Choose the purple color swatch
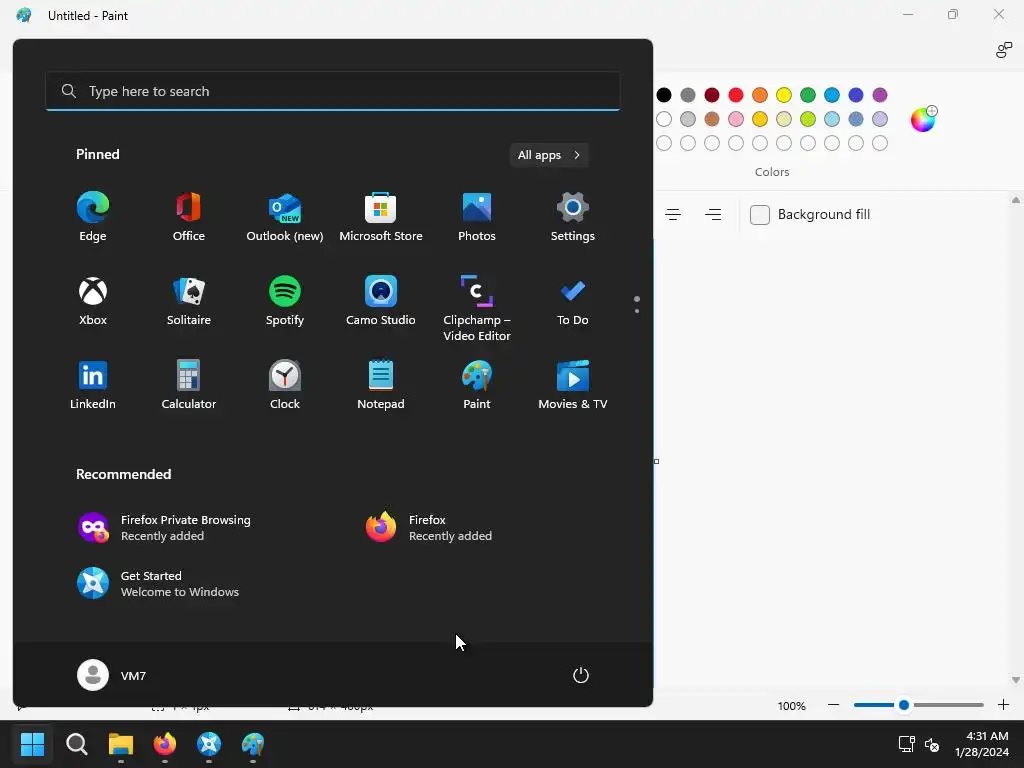This screenshot has height=768, width=1024. (x=880, y=95)
